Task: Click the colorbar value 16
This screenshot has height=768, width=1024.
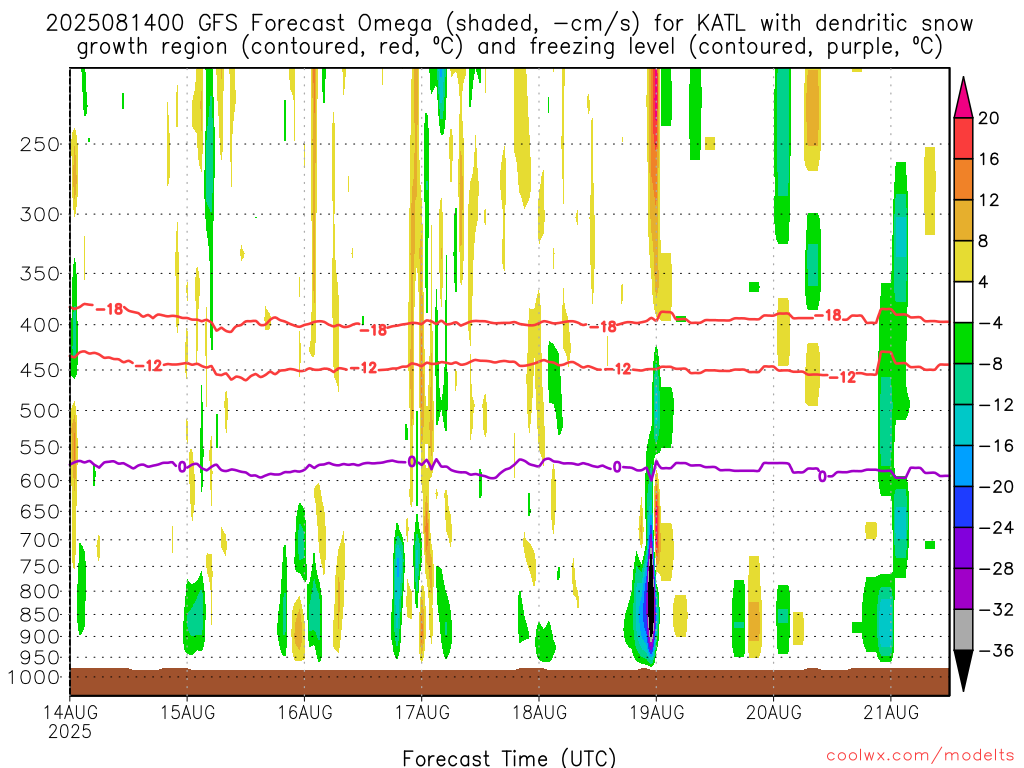Action: click(989, 159)
